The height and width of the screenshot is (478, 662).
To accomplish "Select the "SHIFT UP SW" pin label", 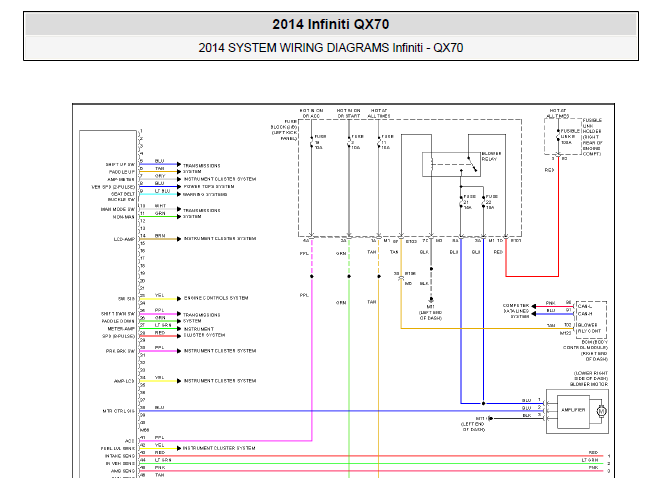I will coord(120,165).
